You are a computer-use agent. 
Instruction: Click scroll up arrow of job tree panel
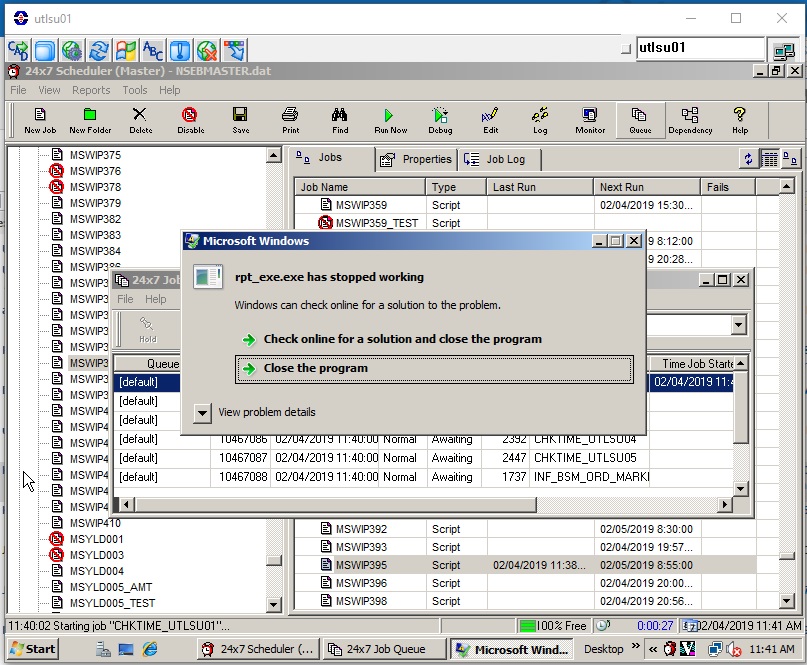pos(274,155)
